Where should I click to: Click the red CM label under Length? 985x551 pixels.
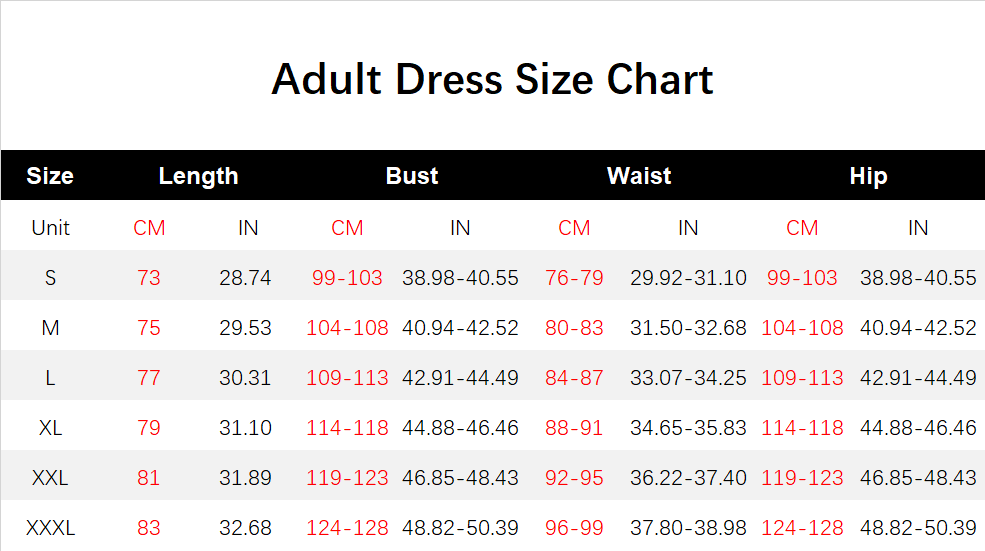coord(149,228)
